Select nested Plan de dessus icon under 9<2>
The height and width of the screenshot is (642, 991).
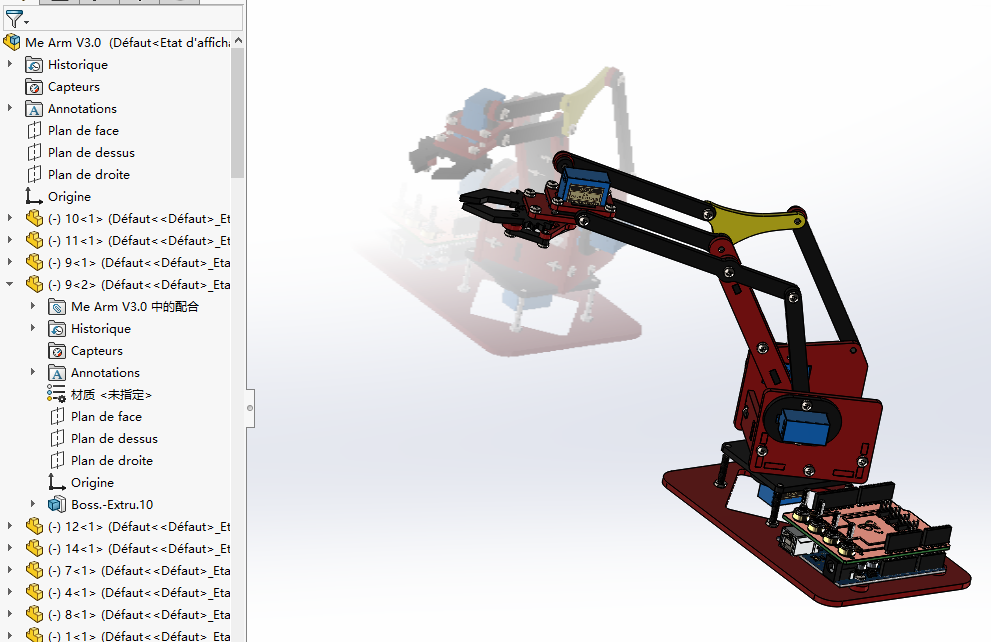[x=57, y=439]
